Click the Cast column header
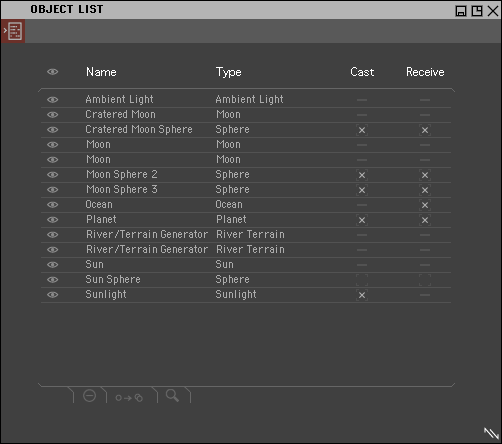 [x=362, y=72]
